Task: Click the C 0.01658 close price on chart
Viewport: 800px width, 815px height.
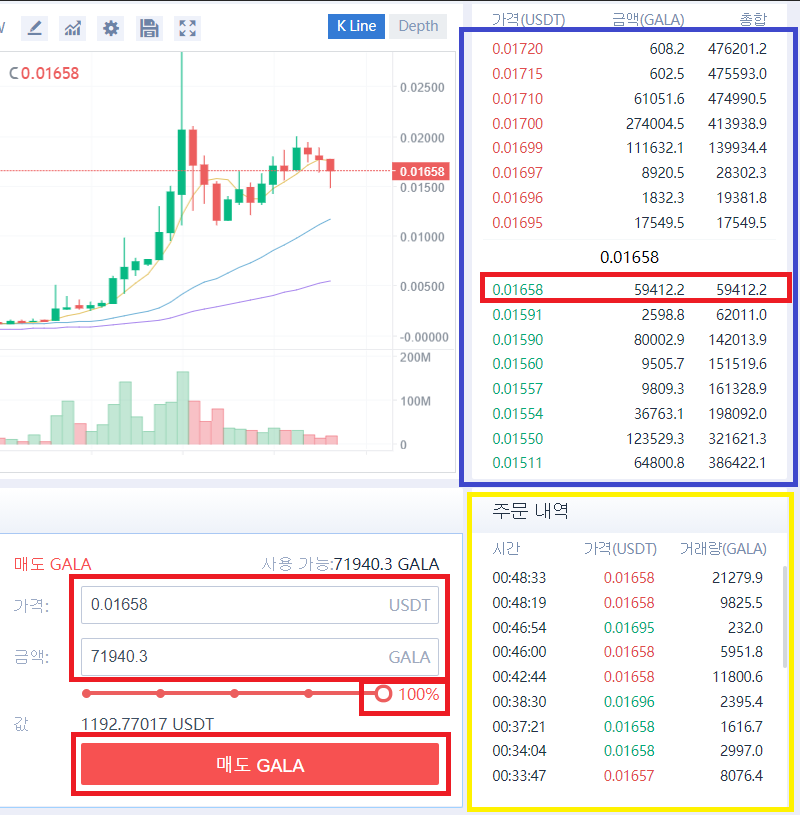Action: tap(44, 73)
